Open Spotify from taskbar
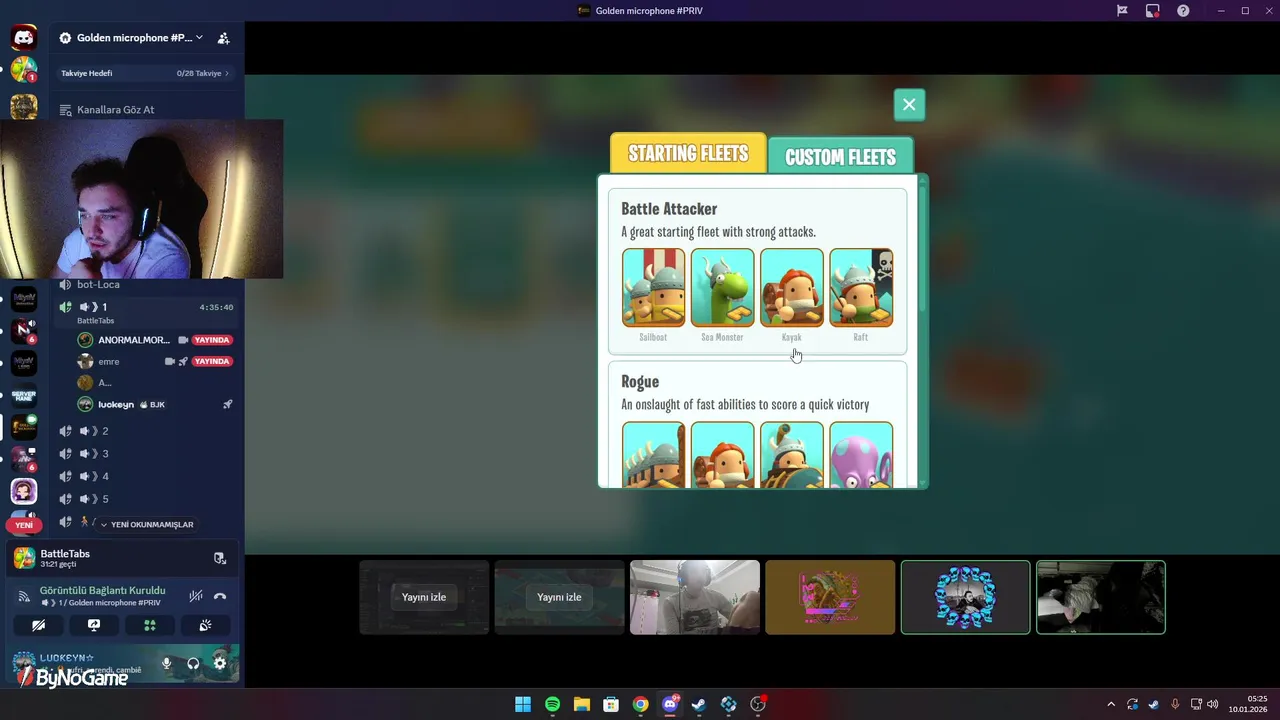 (552, 704)
